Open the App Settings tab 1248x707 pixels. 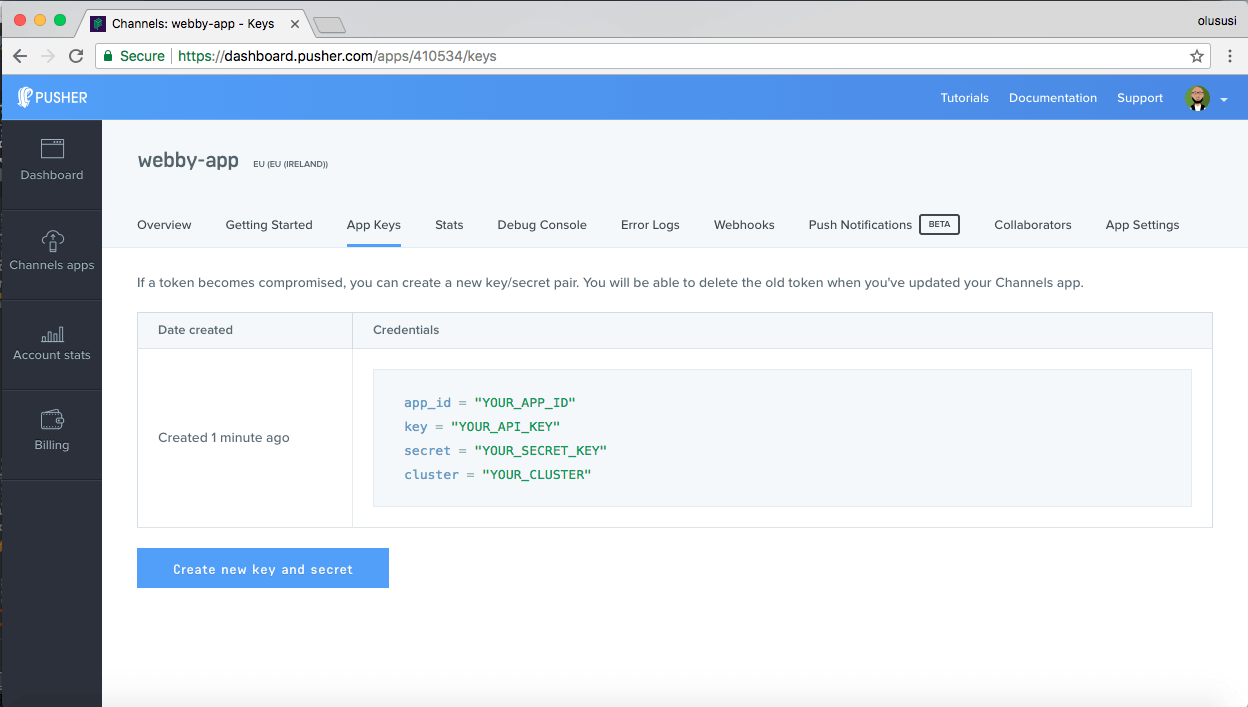coord(1142,225)
